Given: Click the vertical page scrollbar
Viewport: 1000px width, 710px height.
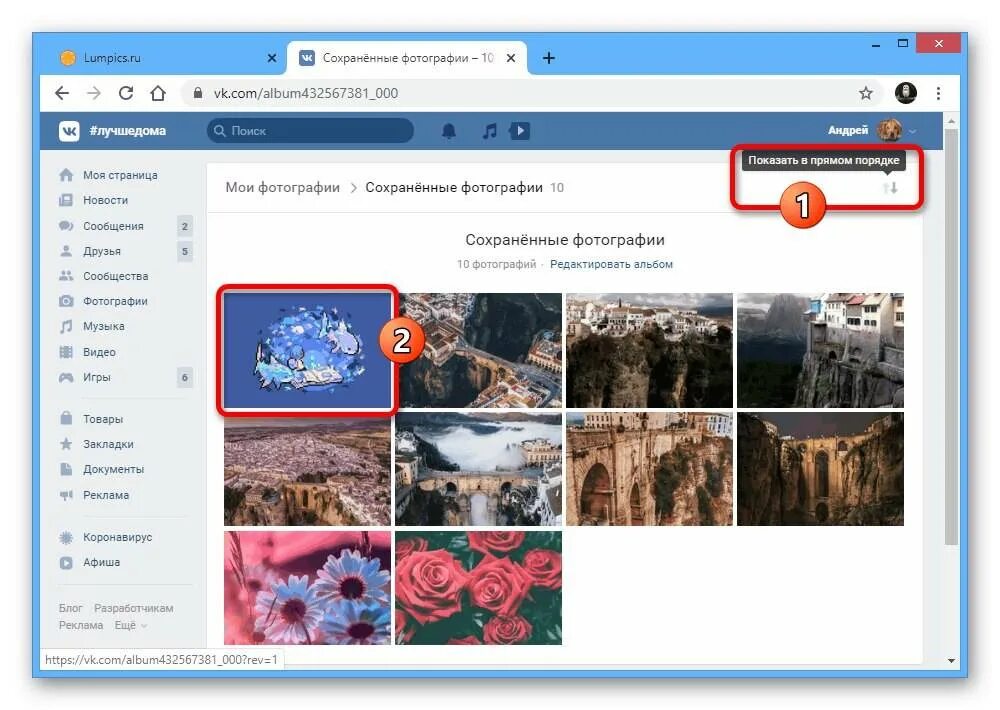Looking at the screenshot, I should (x=951, y=338).
